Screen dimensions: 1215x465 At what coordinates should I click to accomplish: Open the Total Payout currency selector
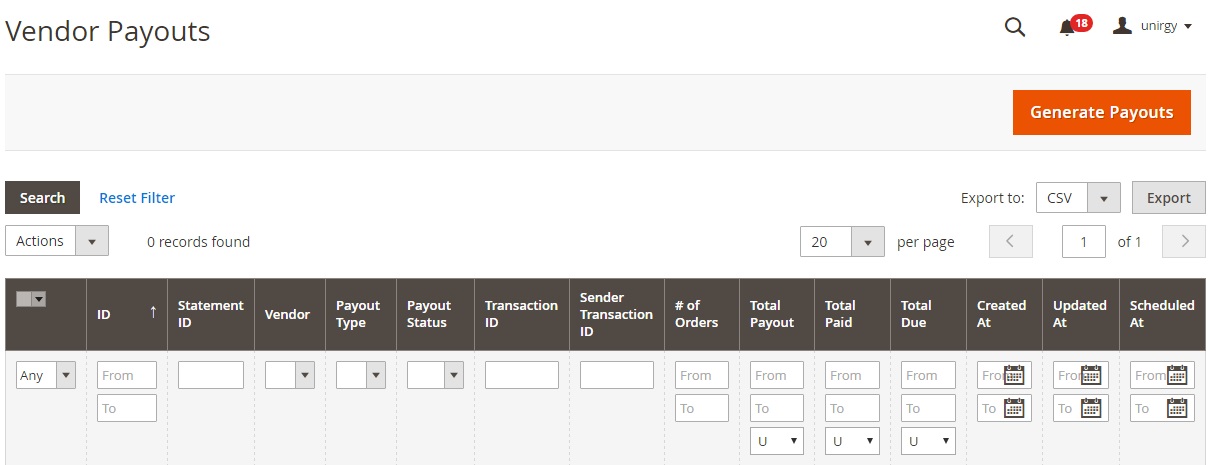776,441
